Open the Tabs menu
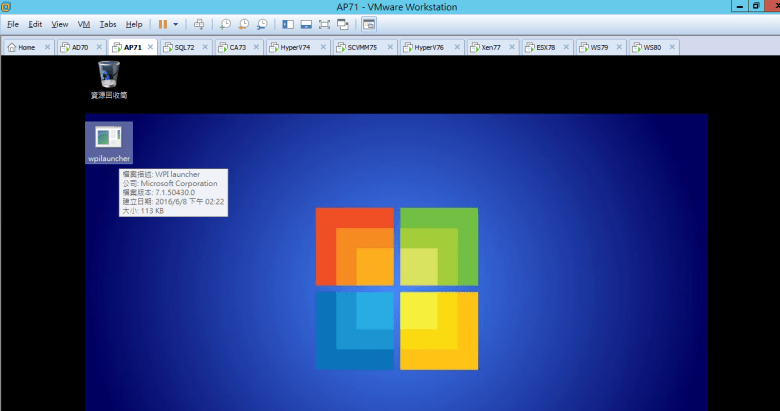The width and height of the screenshot is (780, 411). coord(108,23)
